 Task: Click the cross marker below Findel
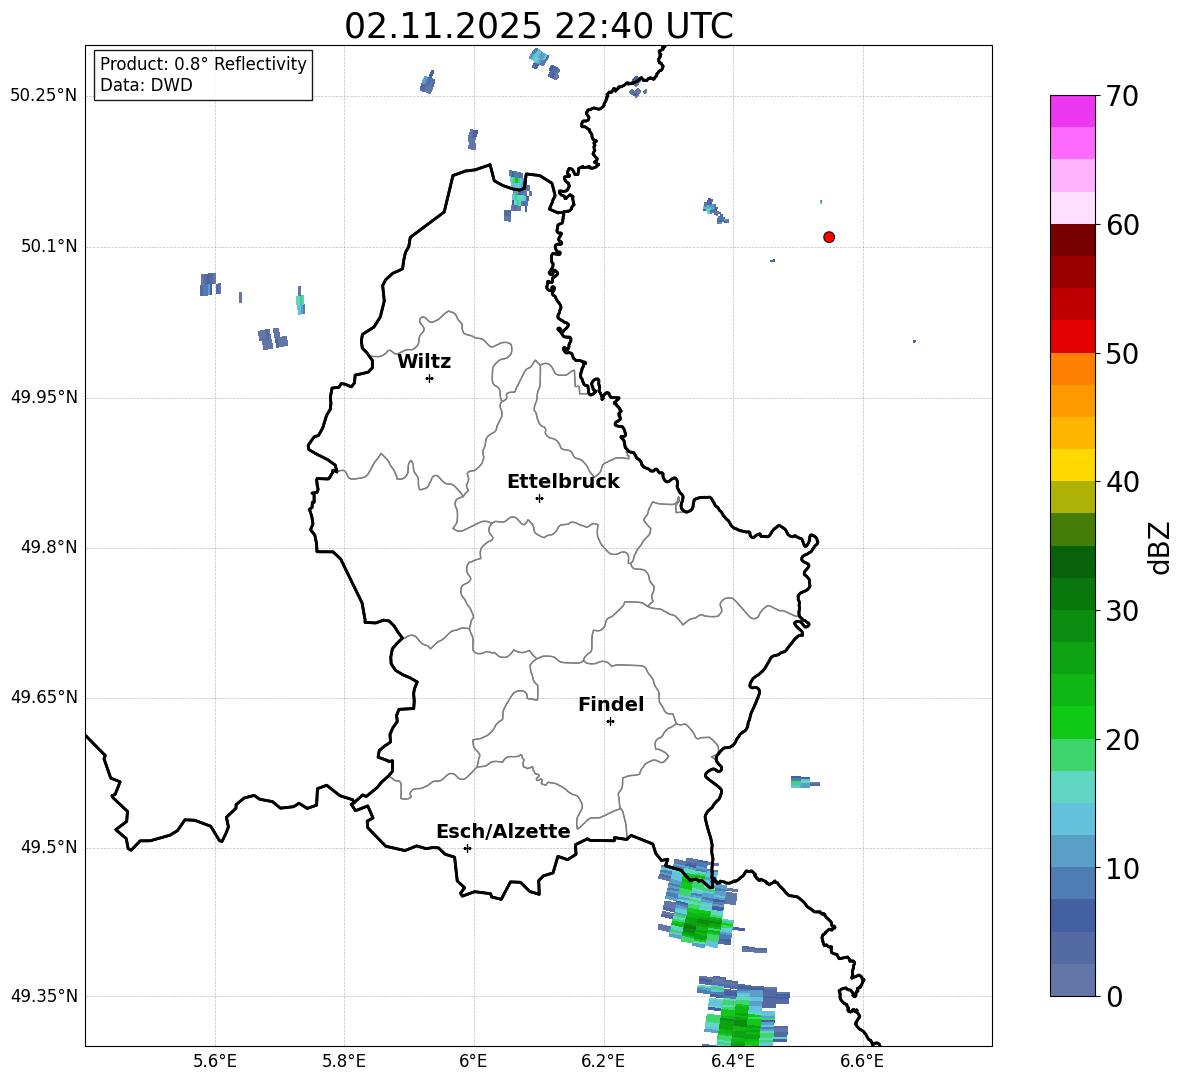click(611, 722)
